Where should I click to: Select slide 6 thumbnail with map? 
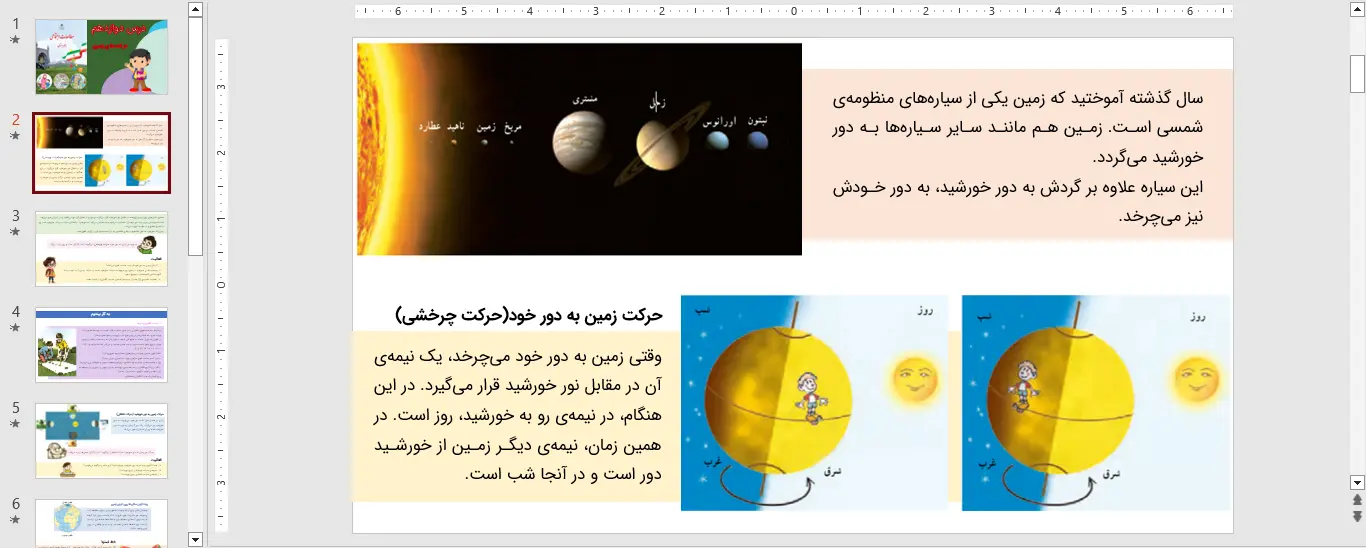101,523
